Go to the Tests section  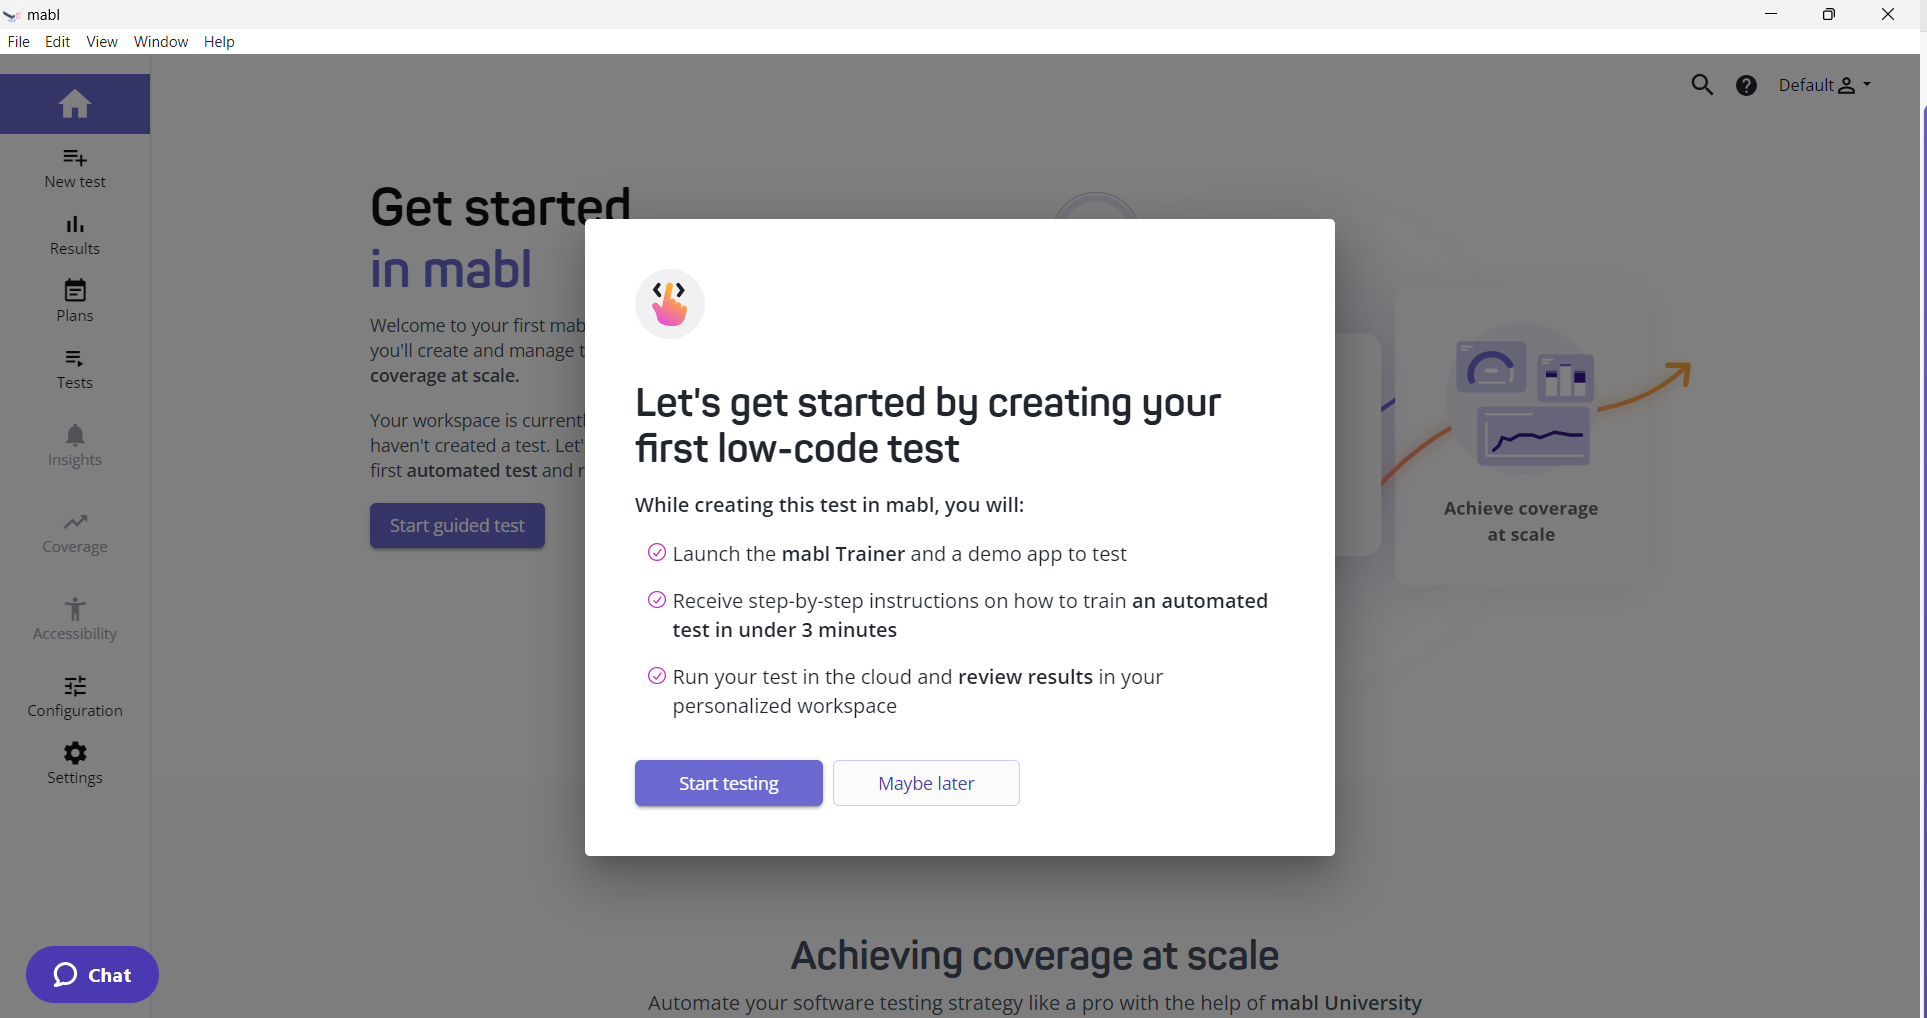[x=74, y=369]
